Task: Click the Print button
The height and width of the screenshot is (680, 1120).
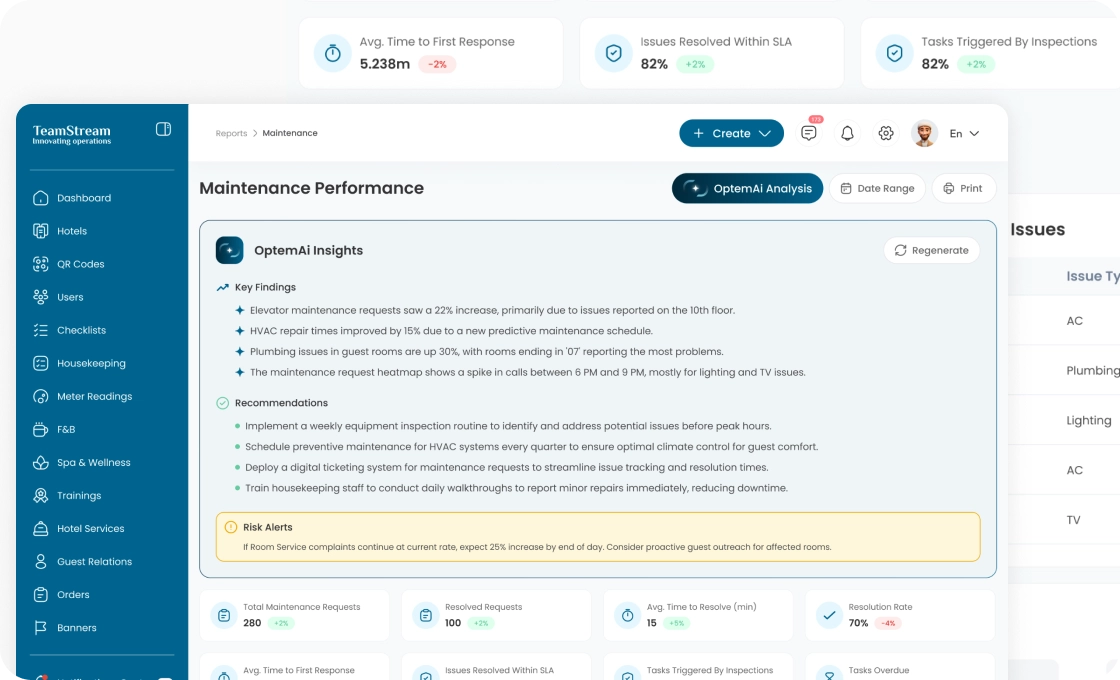Action: coord(963,188)
